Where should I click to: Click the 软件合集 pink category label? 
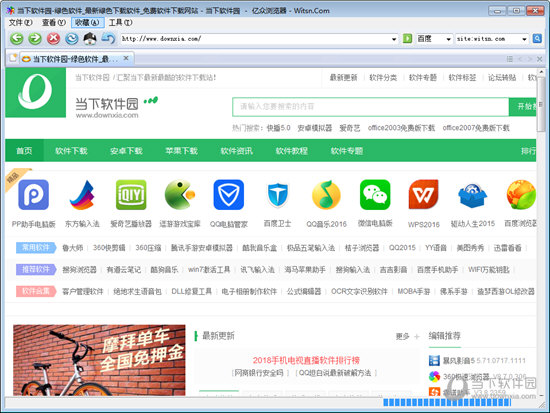coord(36,291)
